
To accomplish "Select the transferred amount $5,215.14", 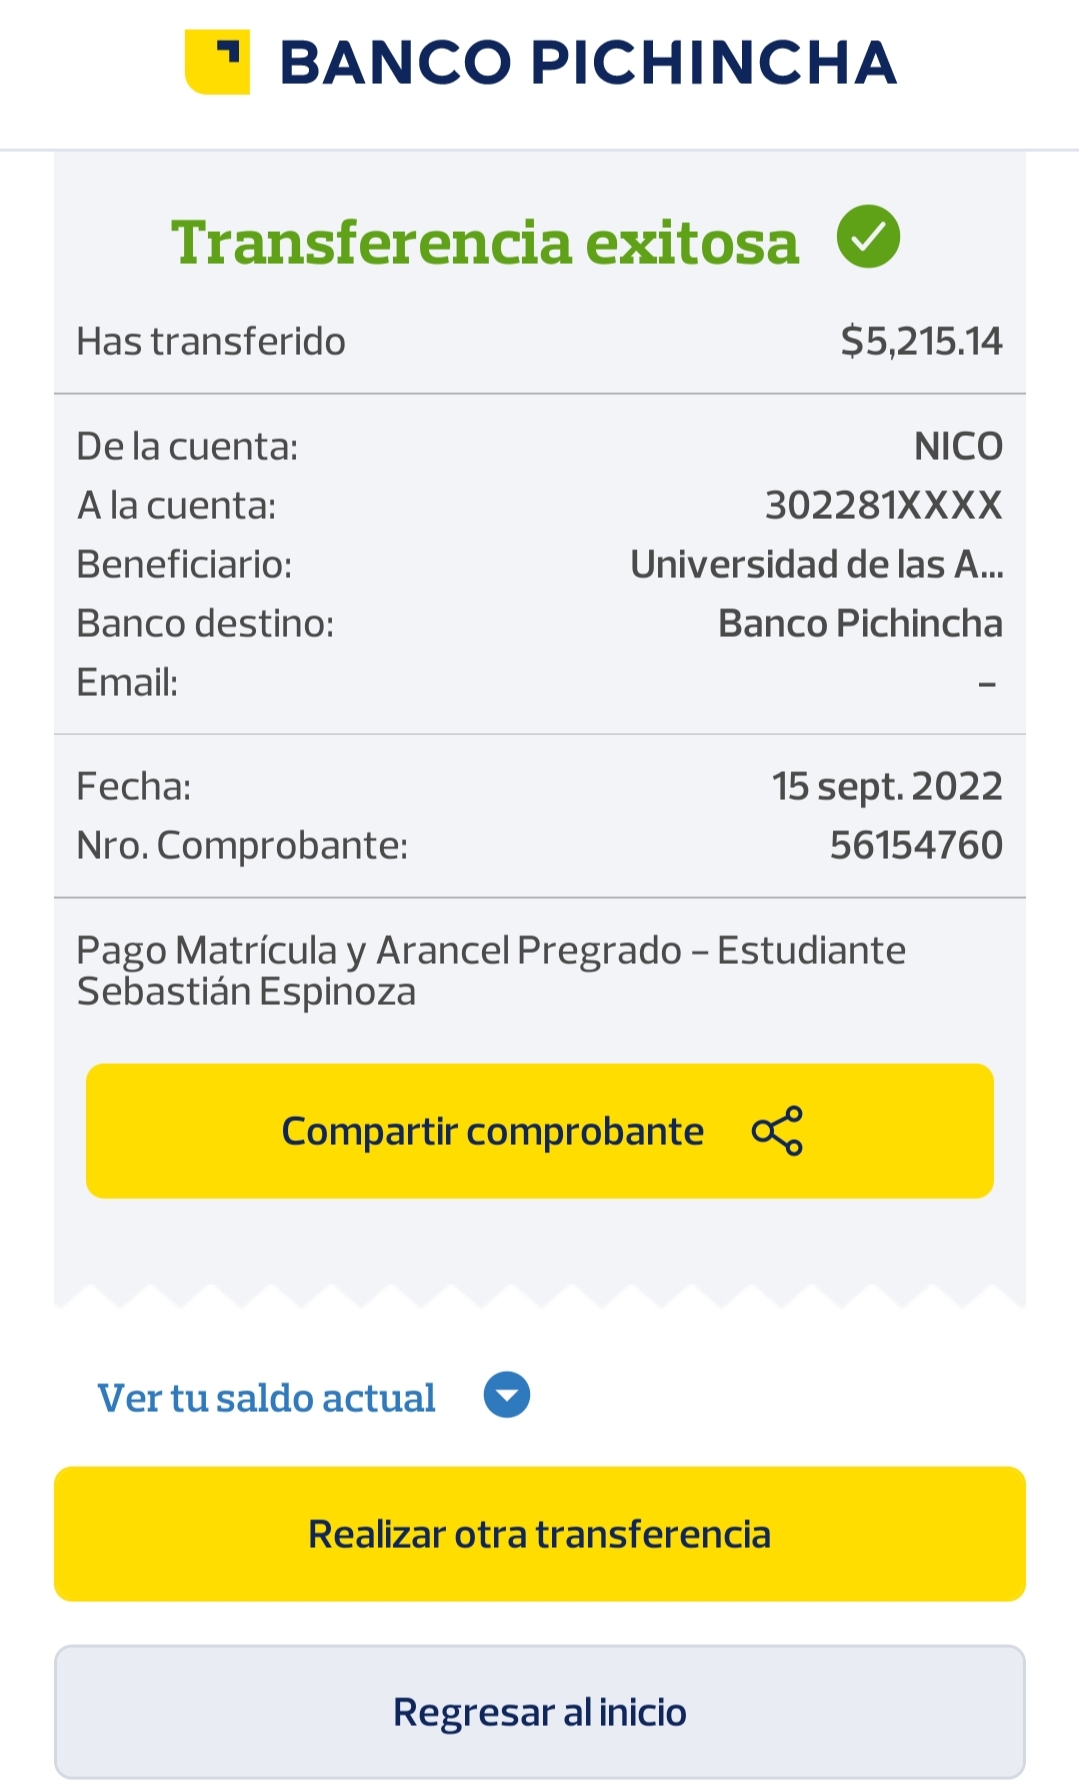I will coord(921,341).
